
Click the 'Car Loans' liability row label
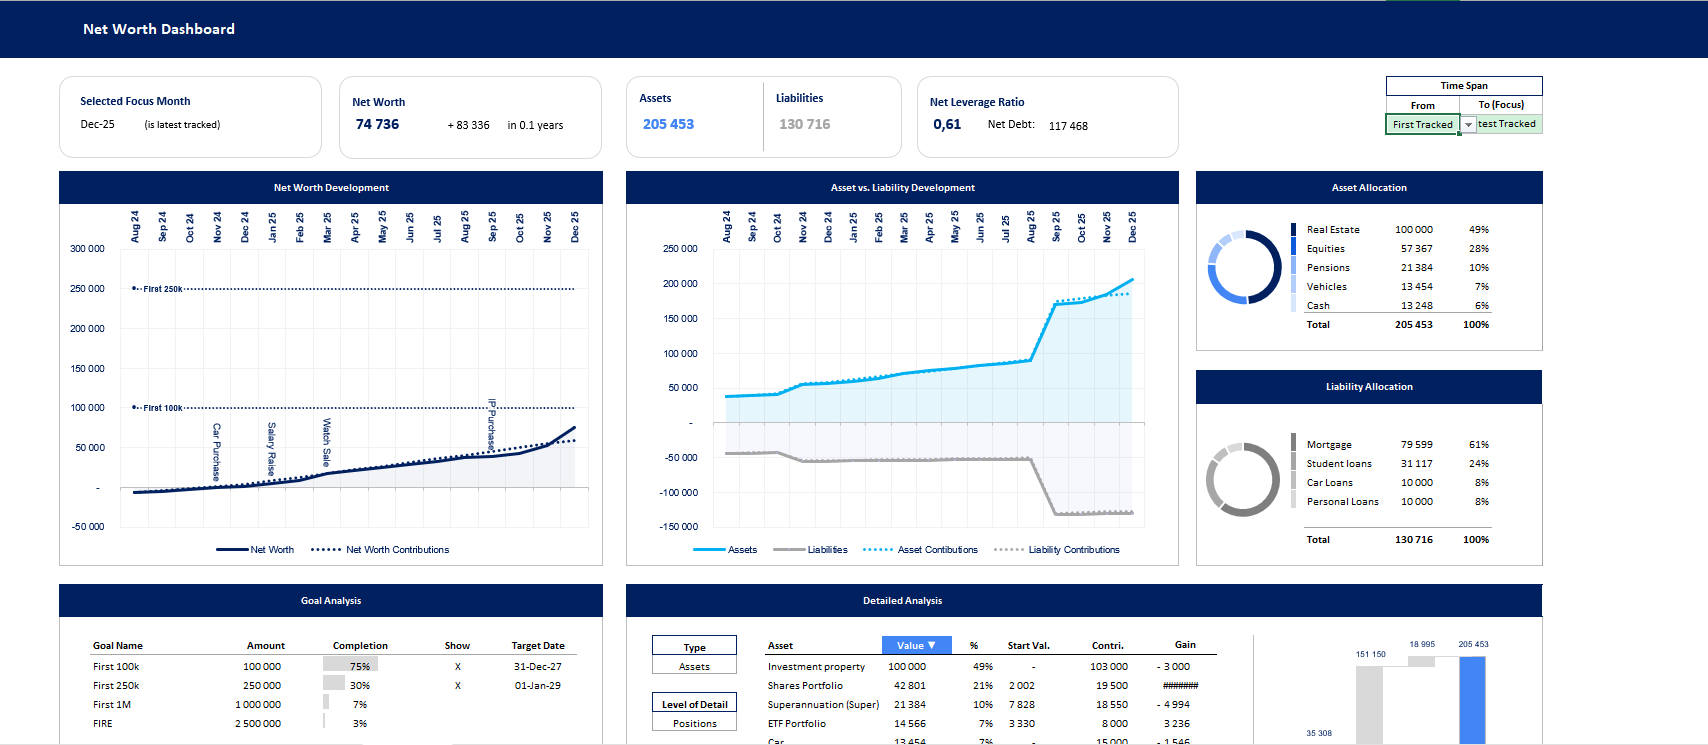1329,482
